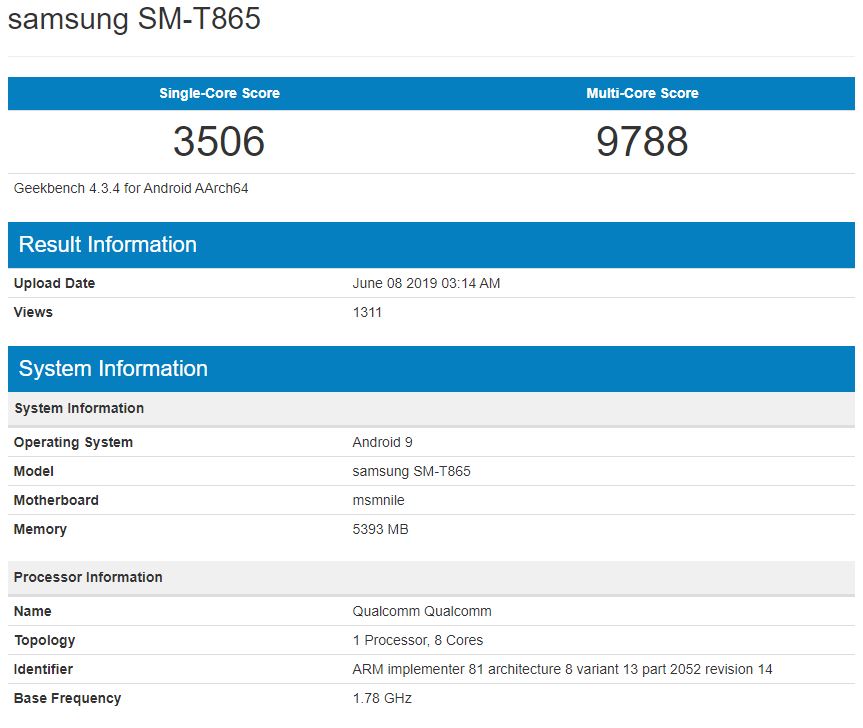Viewport: 863px width, 728px height.
Task: Click the Result Information section header
Action: point(108,245)
